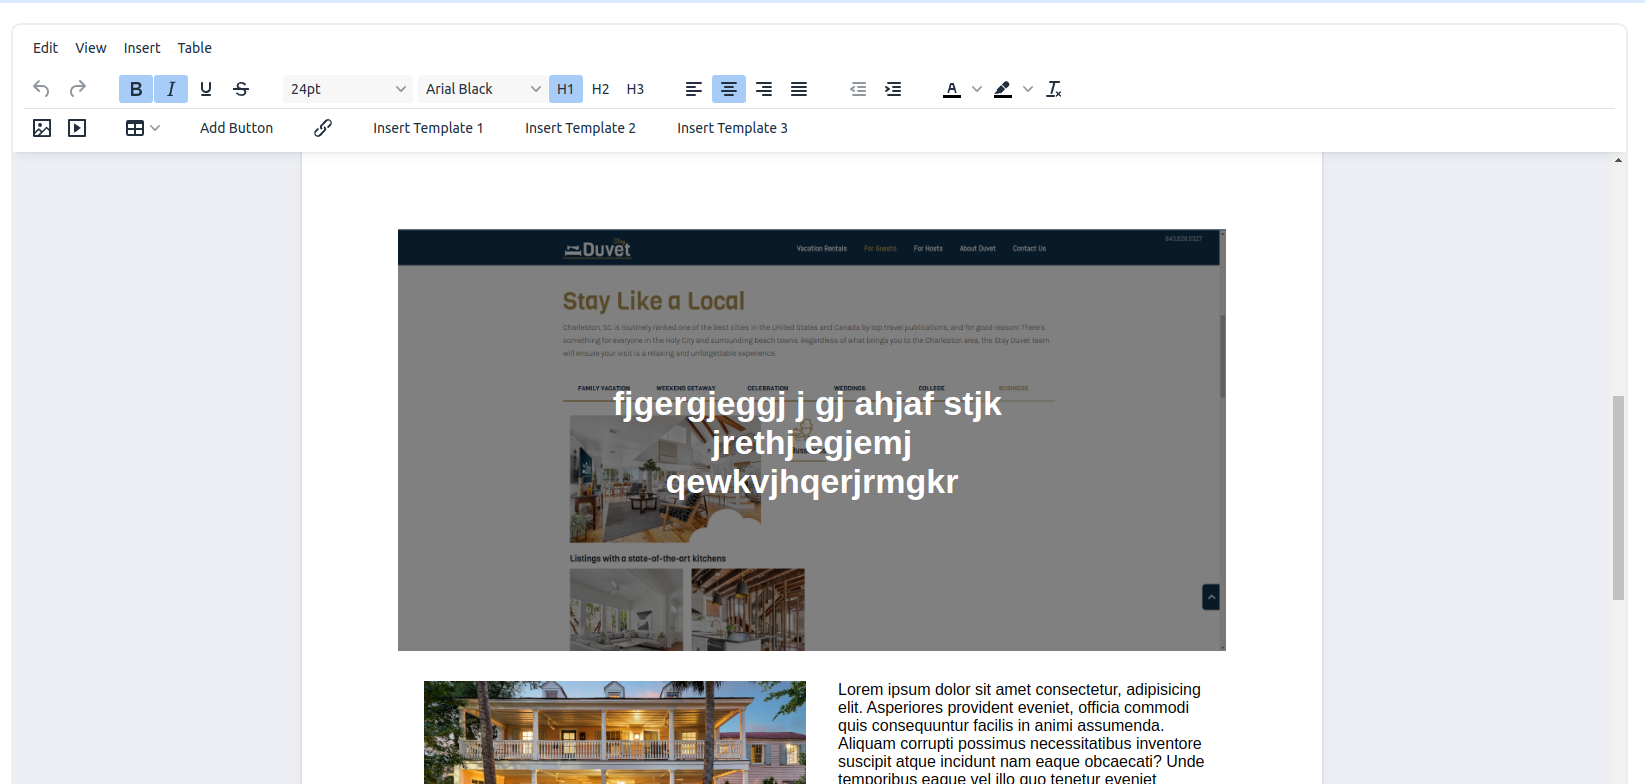Open the Insert menu
This screenshot has height=784, width=1645.
pyautogui.click(x=142, y=48)
